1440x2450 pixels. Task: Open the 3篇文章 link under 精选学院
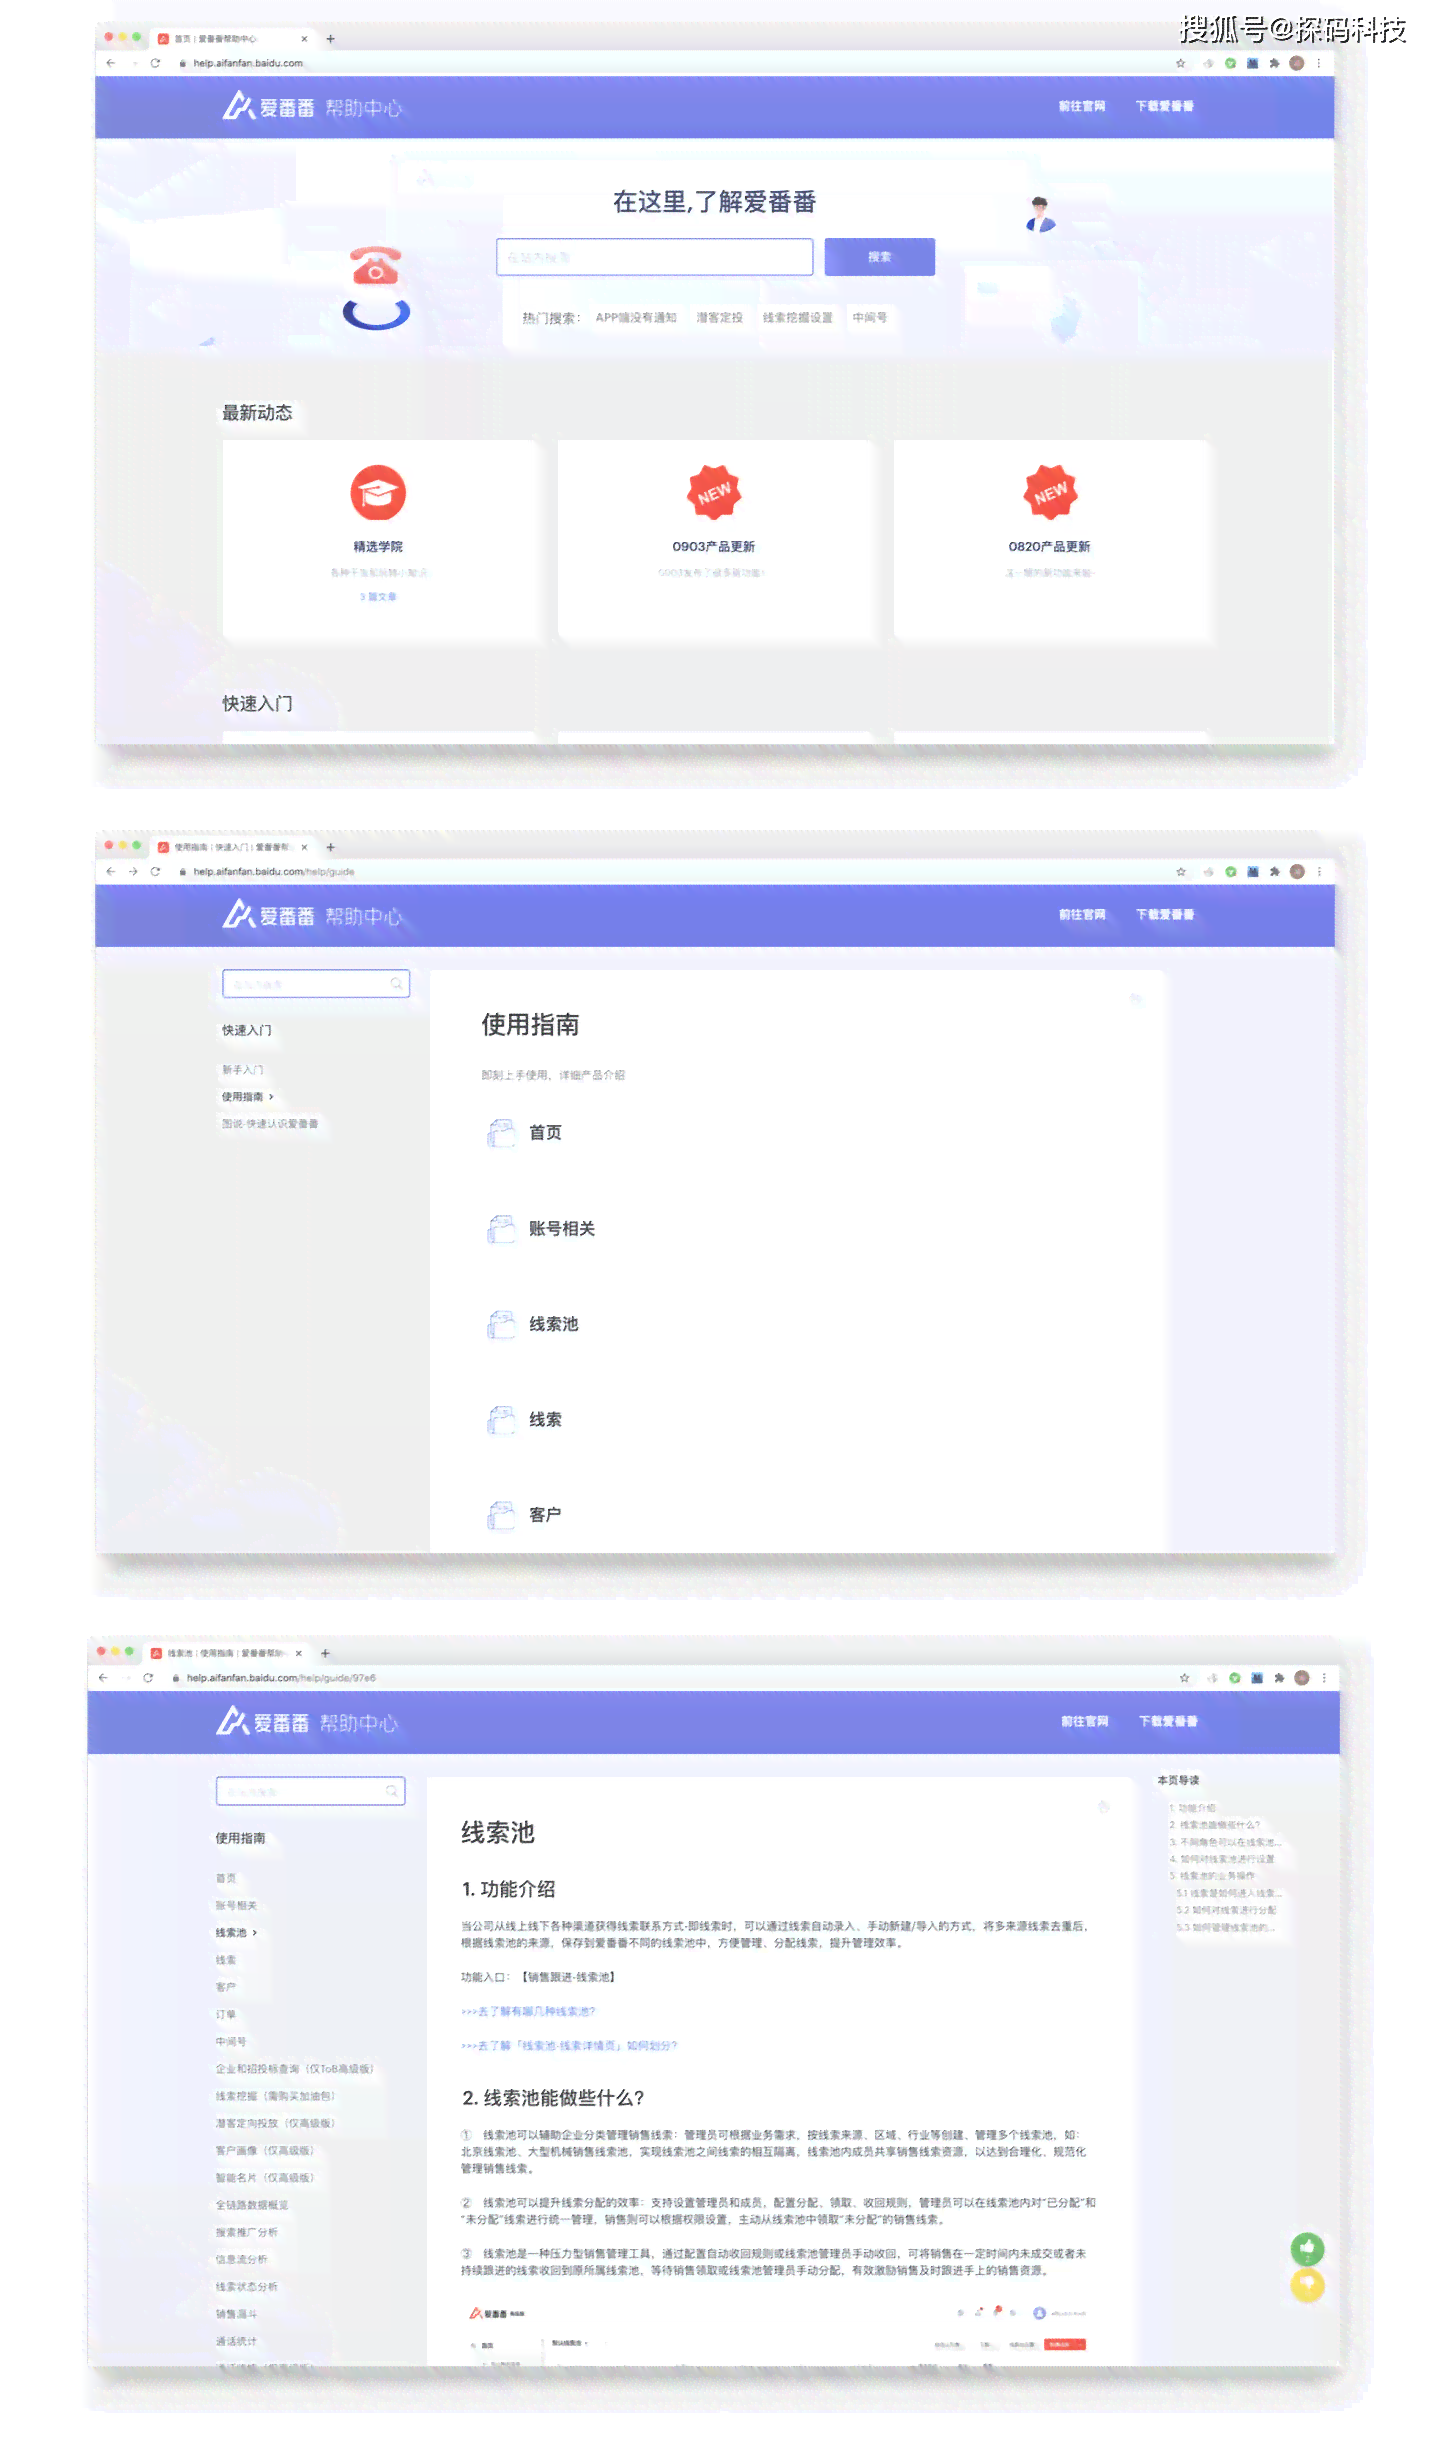378,597
